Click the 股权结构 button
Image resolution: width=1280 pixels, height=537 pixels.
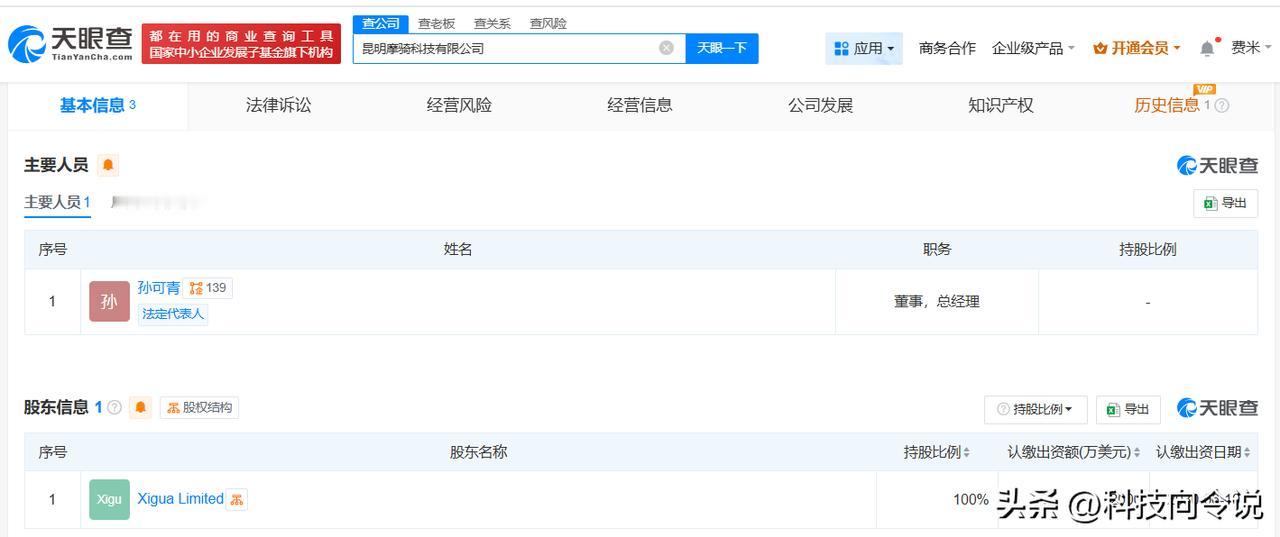coord(199,407)
